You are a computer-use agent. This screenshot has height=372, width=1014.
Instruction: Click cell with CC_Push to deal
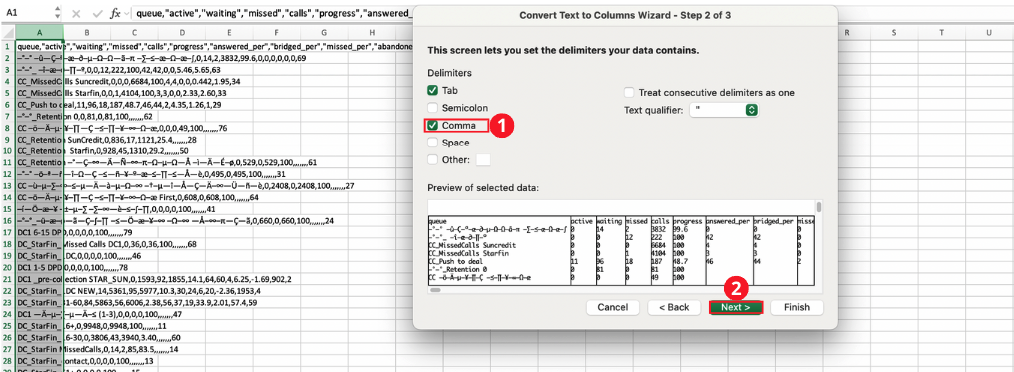point(39,105)
